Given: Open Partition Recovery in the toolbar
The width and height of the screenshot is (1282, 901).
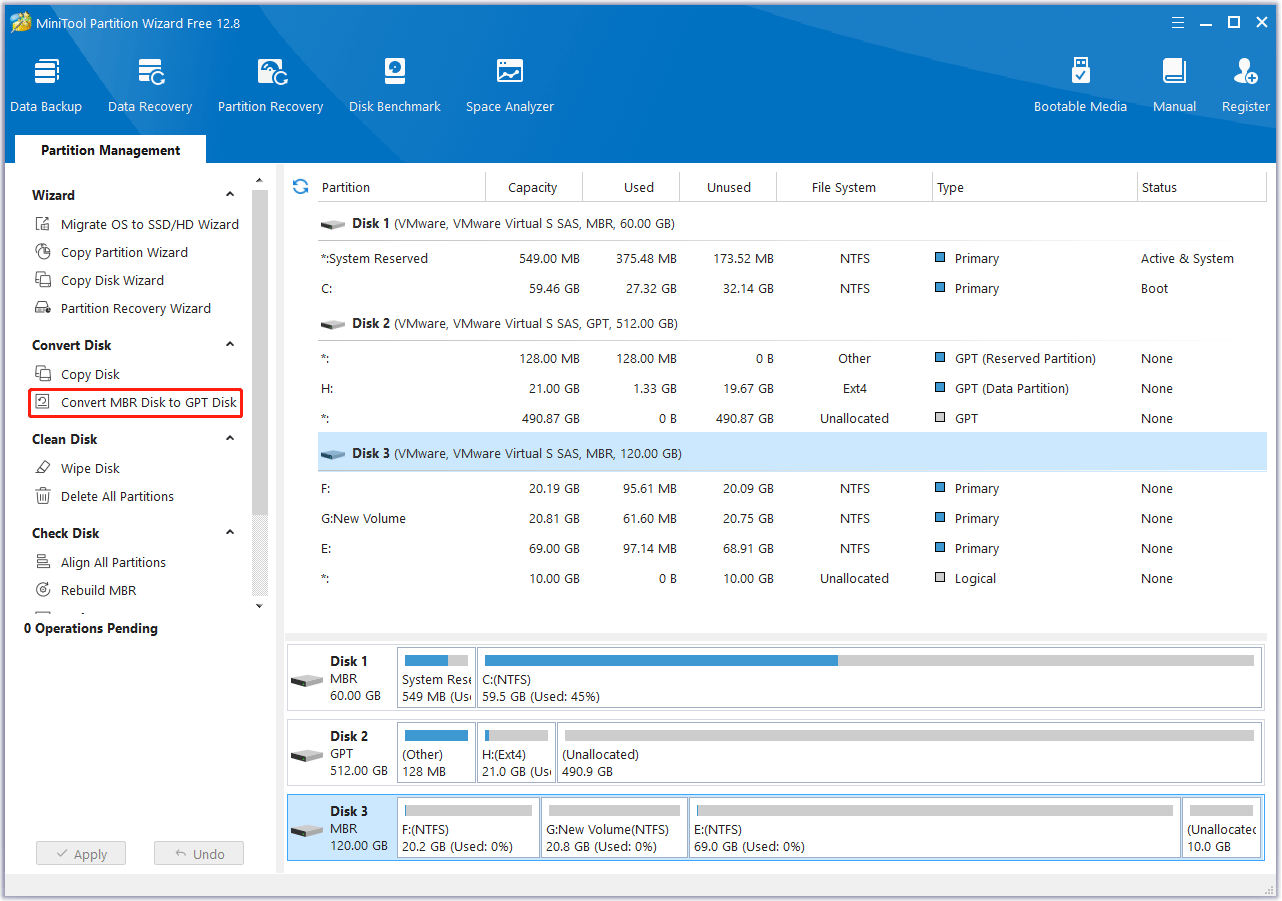Looking at the screenshot, I should pos(270,86).
